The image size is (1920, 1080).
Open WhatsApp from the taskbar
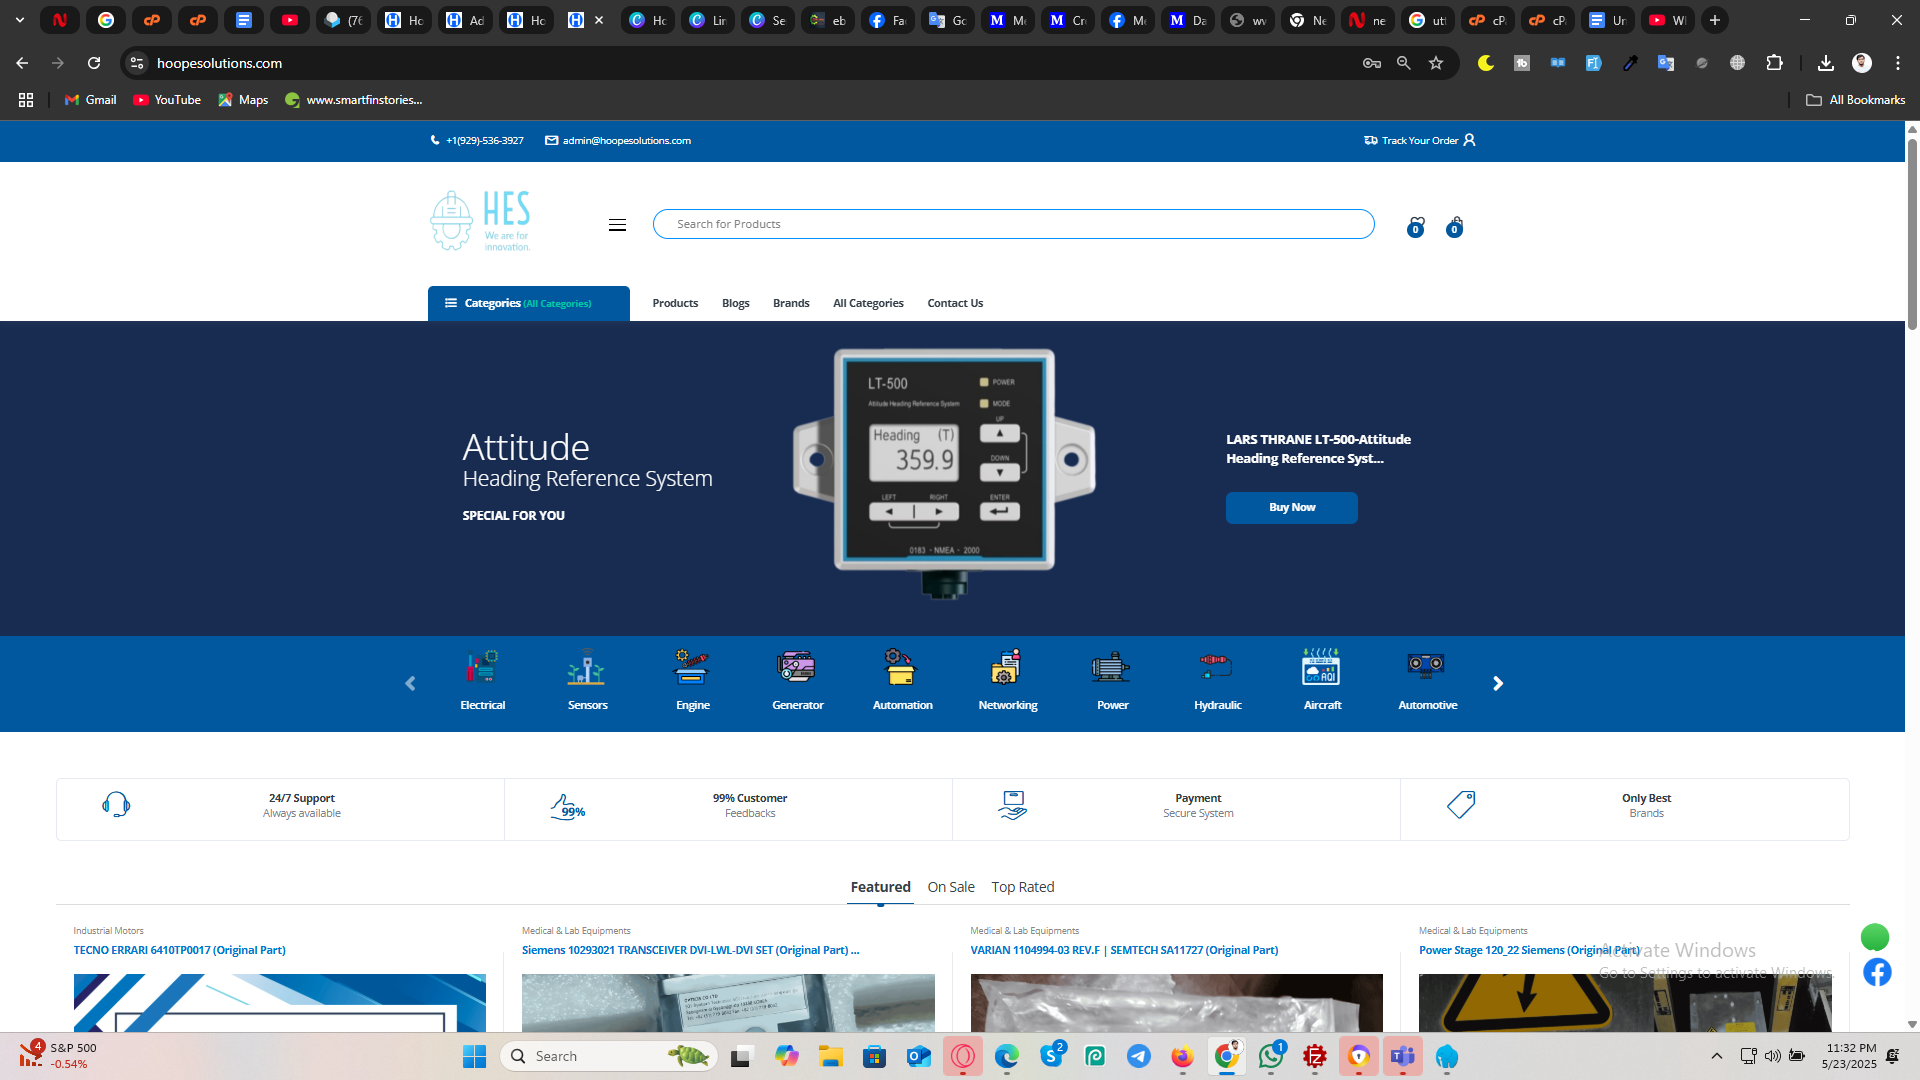click(1271, 1056)
